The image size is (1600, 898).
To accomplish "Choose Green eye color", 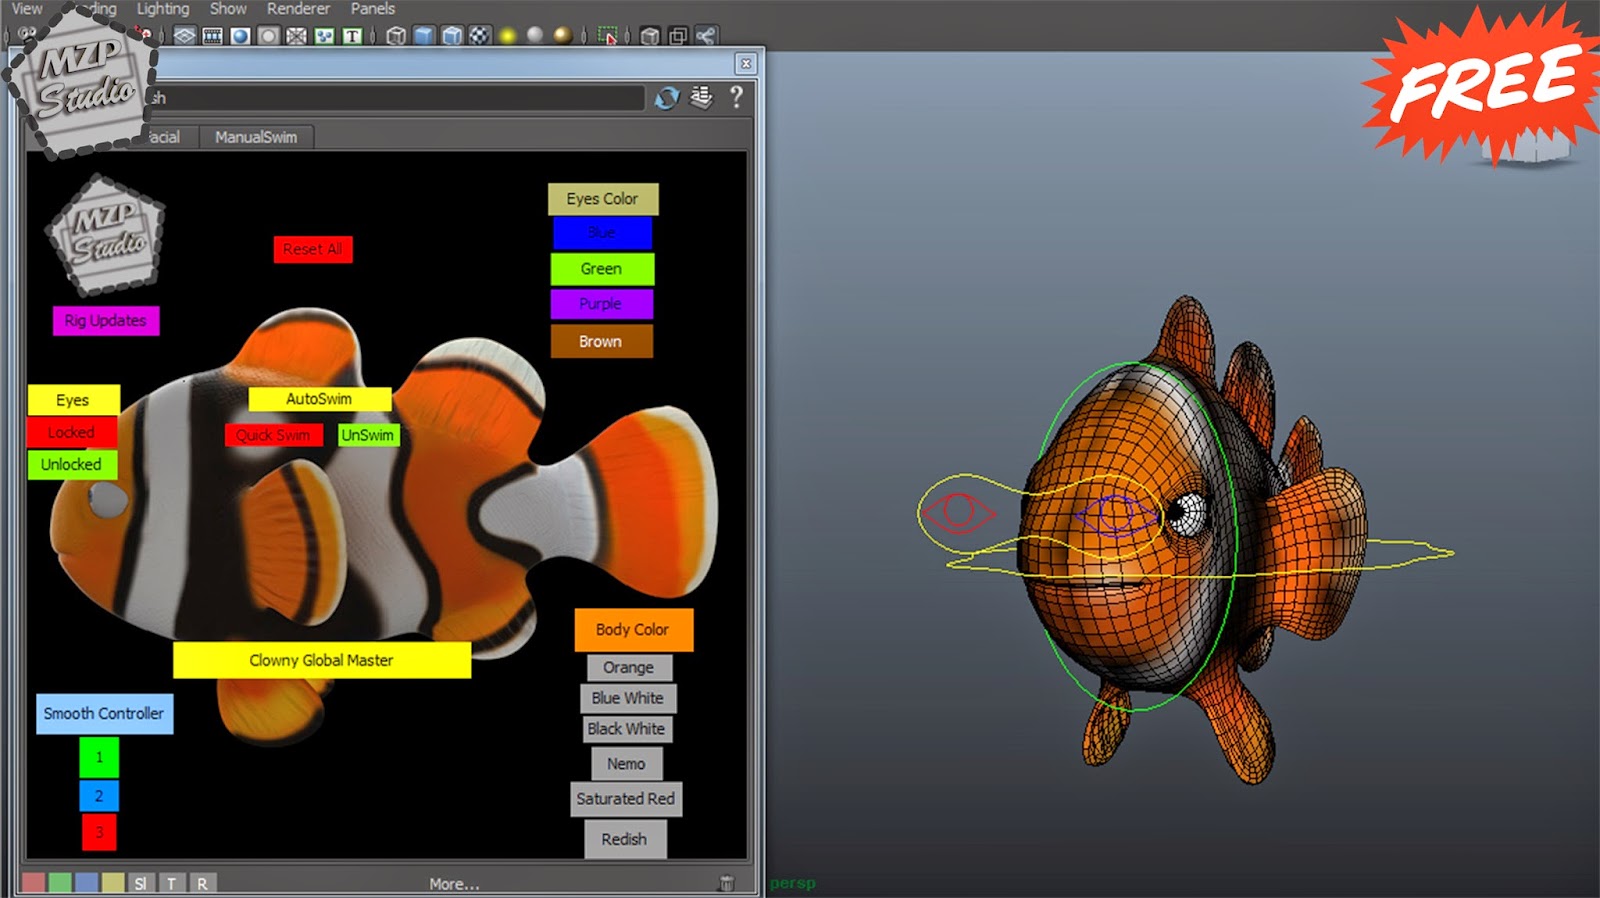I will point(602,269).
